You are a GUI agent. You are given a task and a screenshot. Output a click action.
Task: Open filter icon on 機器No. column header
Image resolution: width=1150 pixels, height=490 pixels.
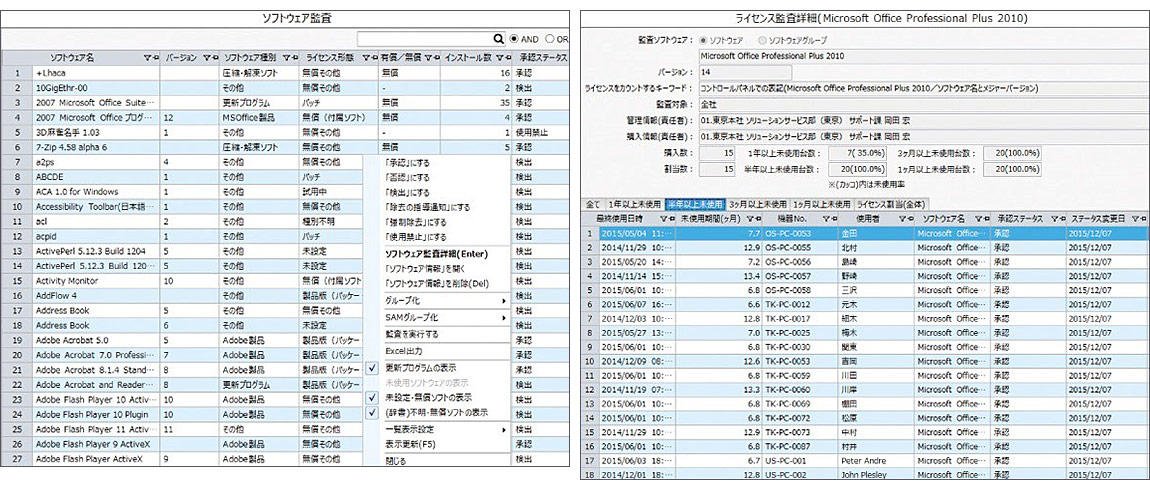826,219
